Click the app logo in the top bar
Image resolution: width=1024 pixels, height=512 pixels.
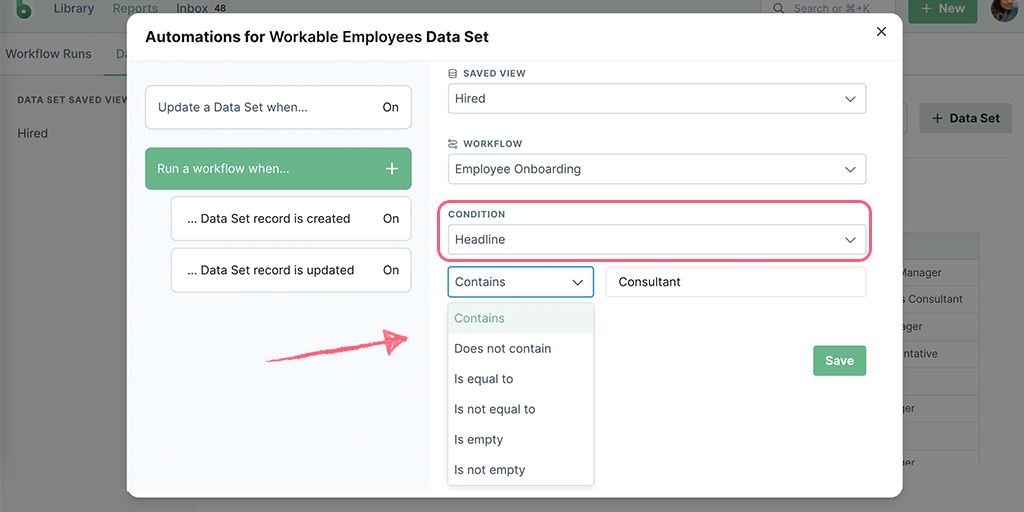tap(23, 9)
